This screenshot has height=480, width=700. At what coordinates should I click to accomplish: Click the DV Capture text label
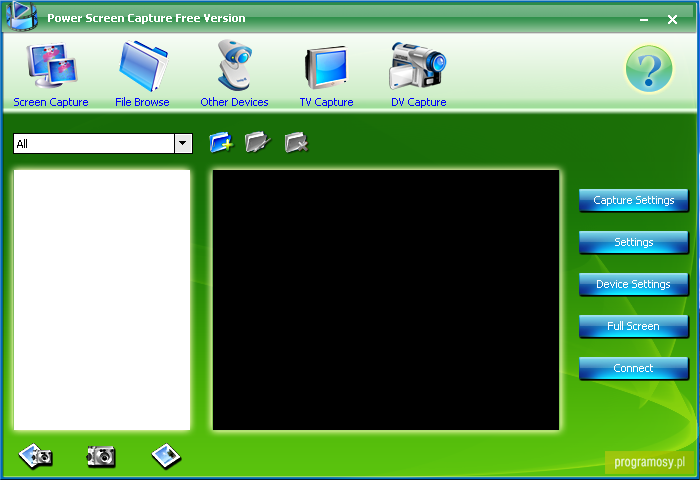pyautogui.click(x=419, y=102)
